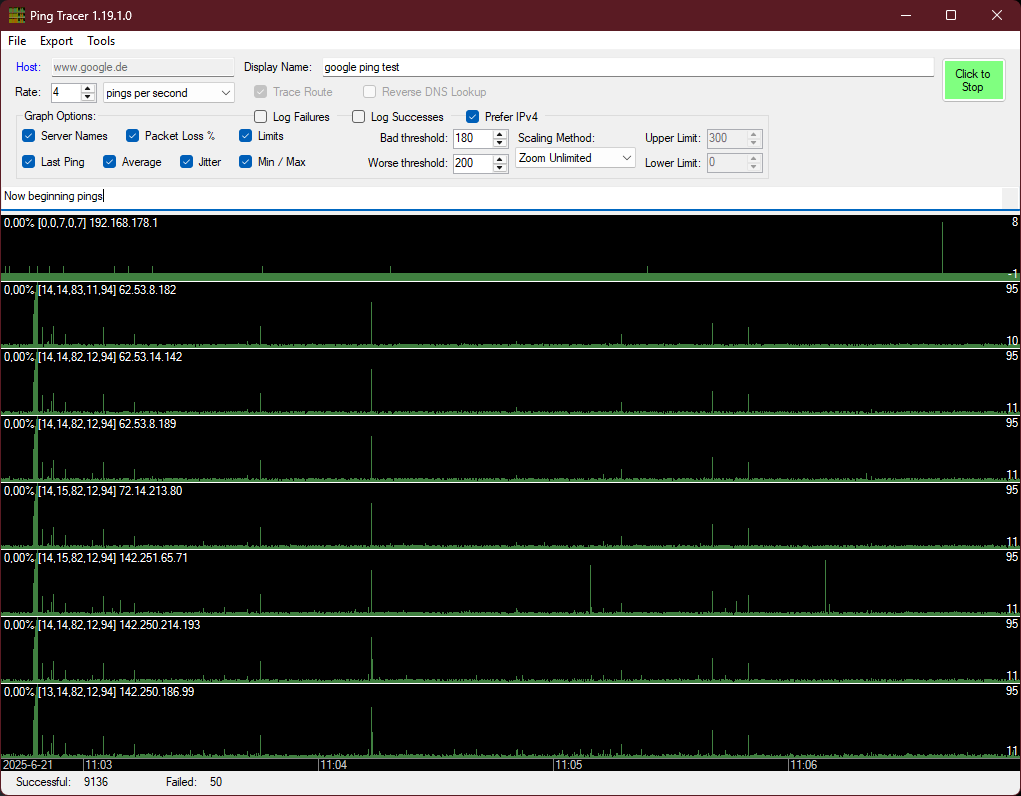The height and width of the screenshot is (796, 1021).
Task: Decrease the Rate with the down arrow
Action: coord(88,96)
